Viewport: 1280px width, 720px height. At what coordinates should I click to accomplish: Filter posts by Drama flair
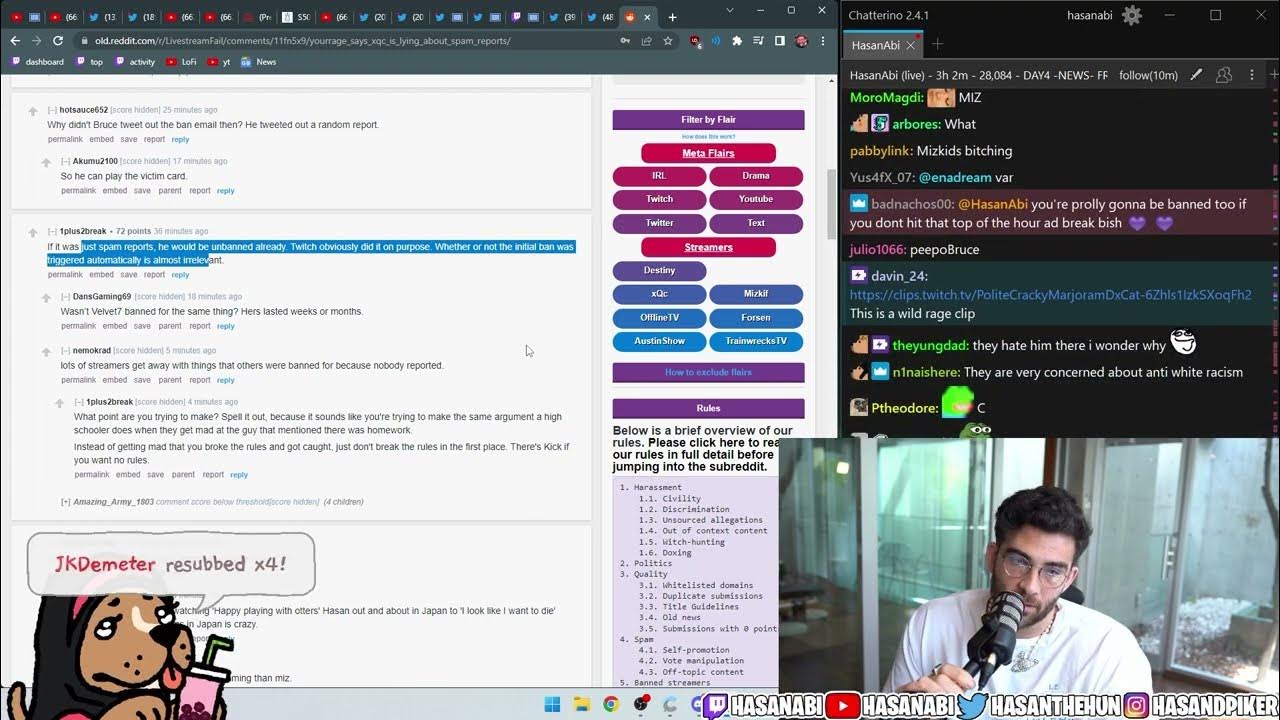pyautogui.click(x=756, y=176)
